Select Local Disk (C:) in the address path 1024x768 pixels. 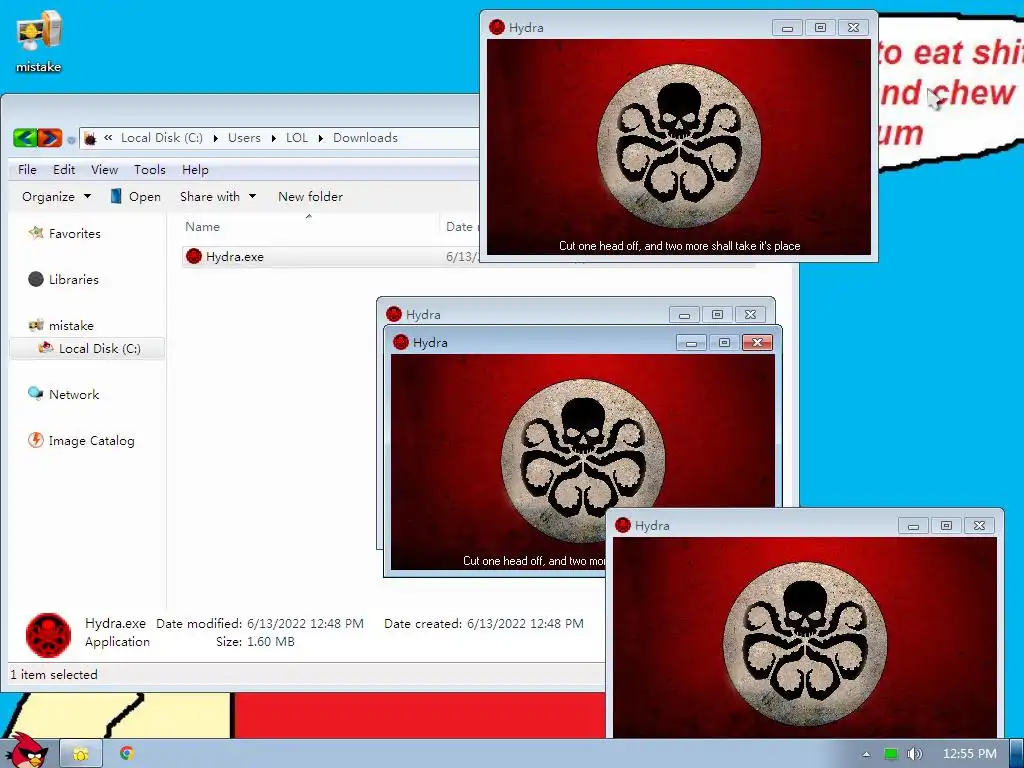[161, 138]
